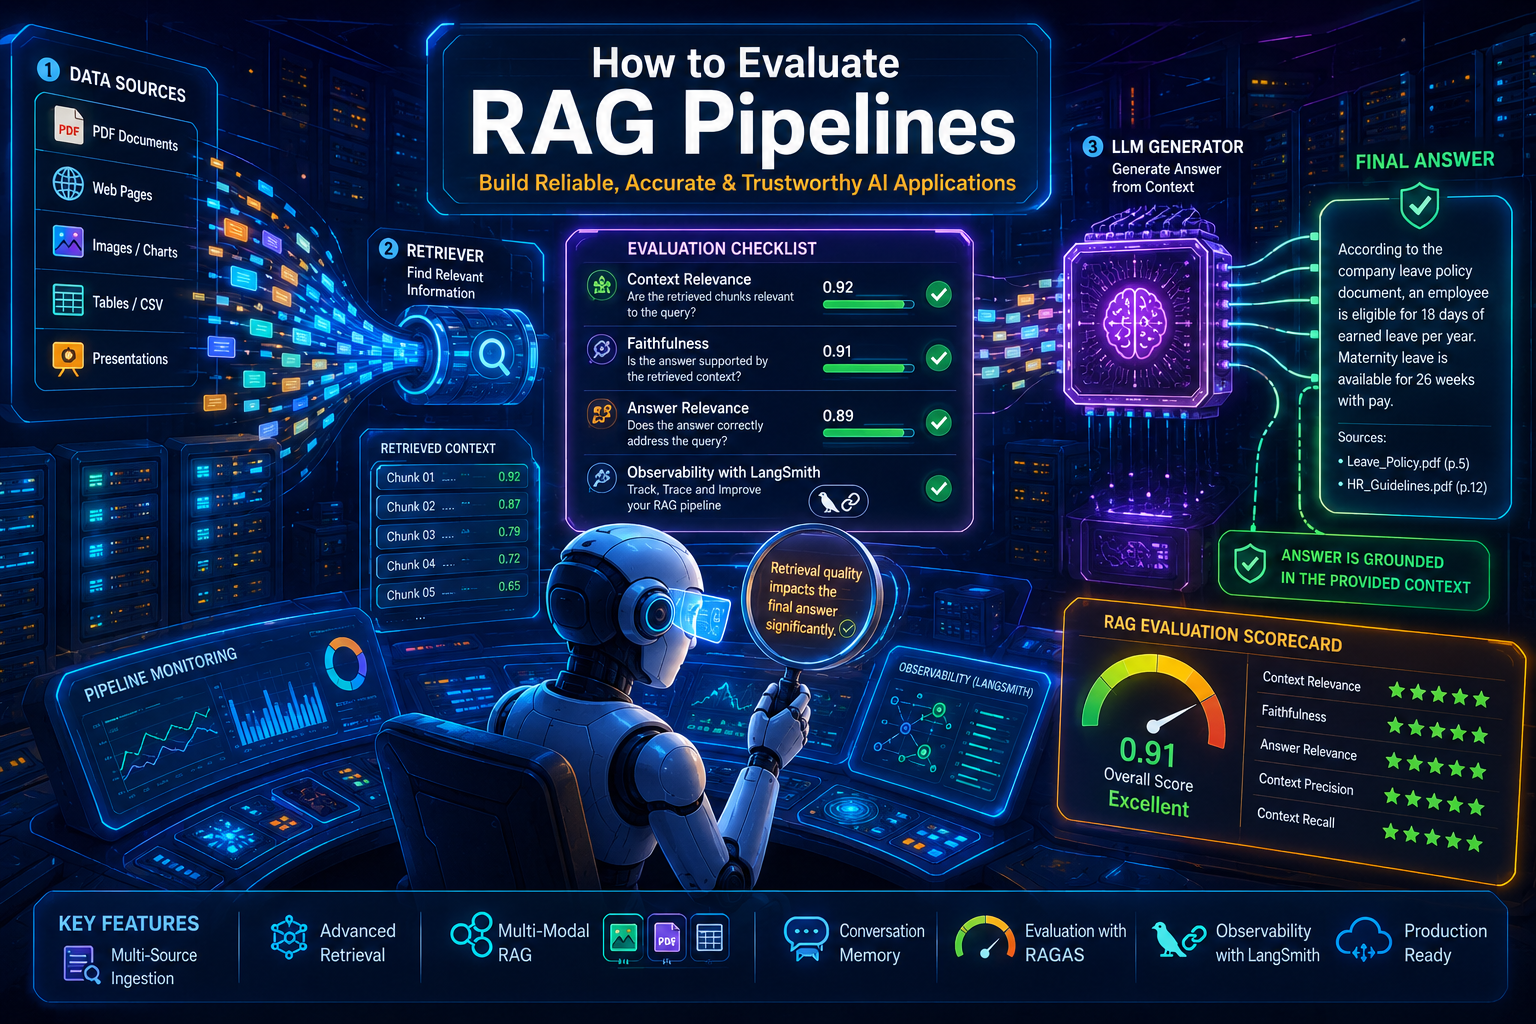
Task: Click the Pipeline Monitoring panel title
Action: (161, 673)
